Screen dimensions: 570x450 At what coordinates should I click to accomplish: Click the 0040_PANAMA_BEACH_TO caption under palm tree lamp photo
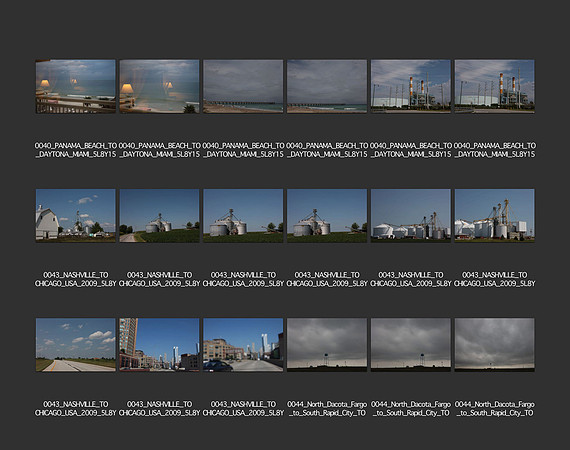tap(159, 150)
